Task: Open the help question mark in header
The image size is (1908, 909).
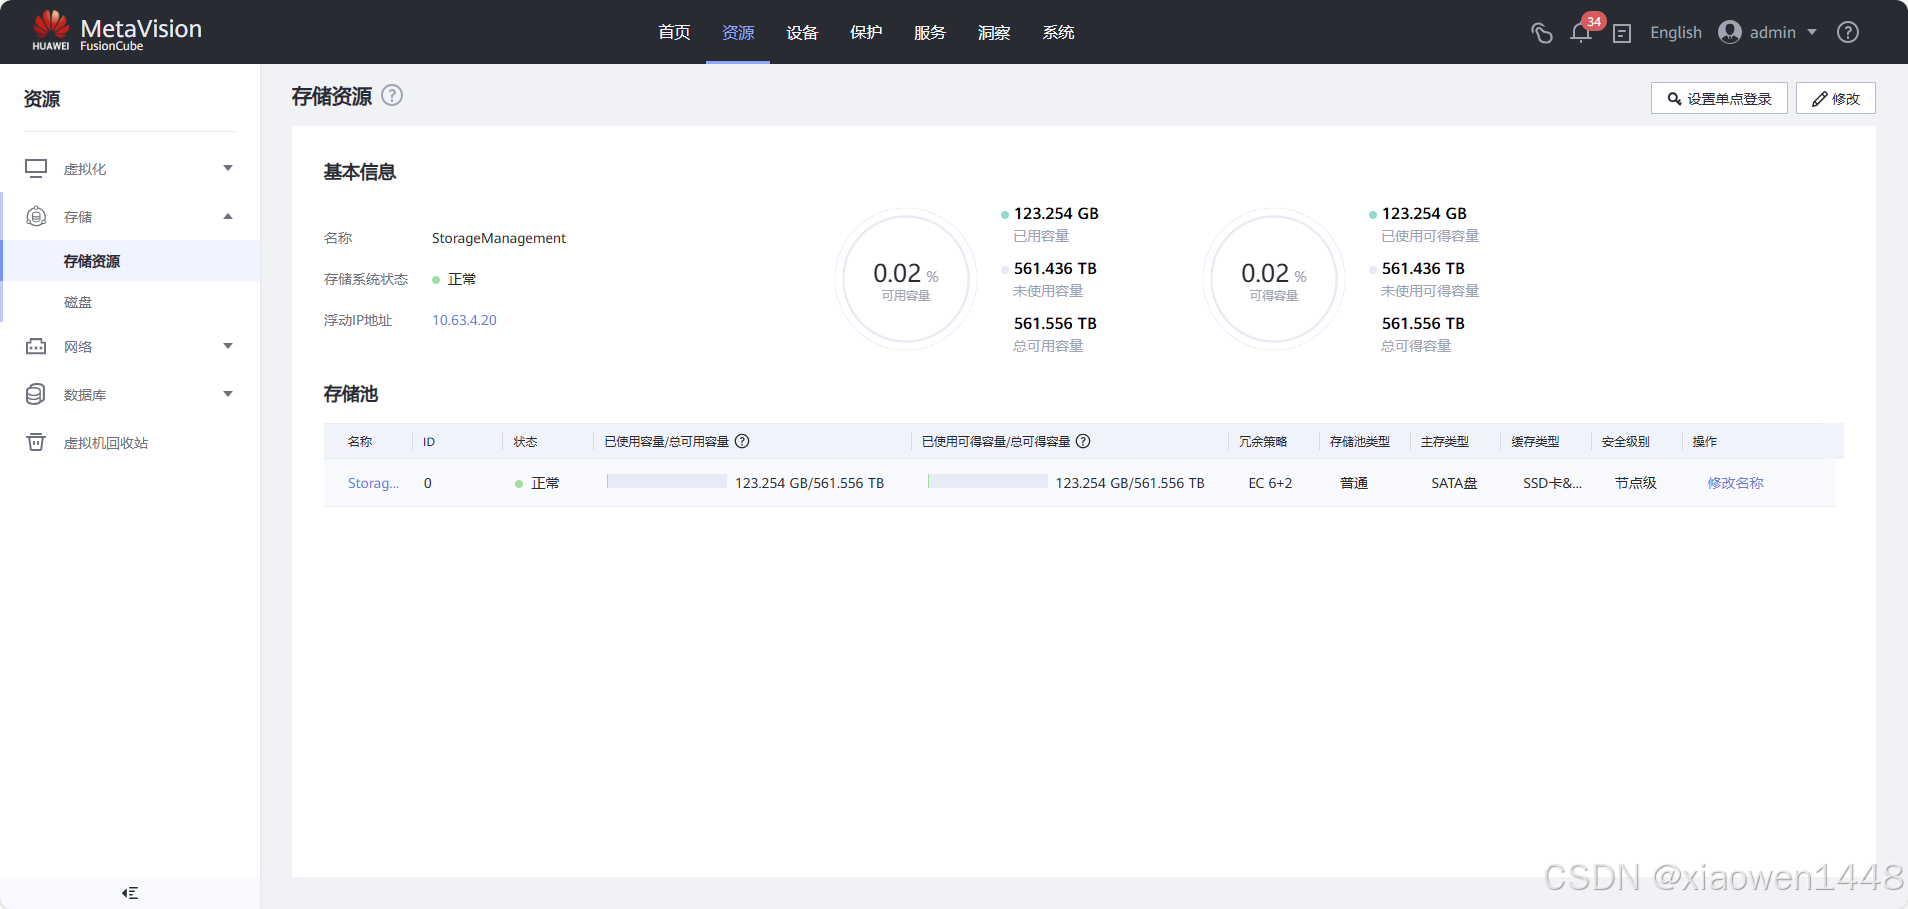Action: click(1848, 32)
